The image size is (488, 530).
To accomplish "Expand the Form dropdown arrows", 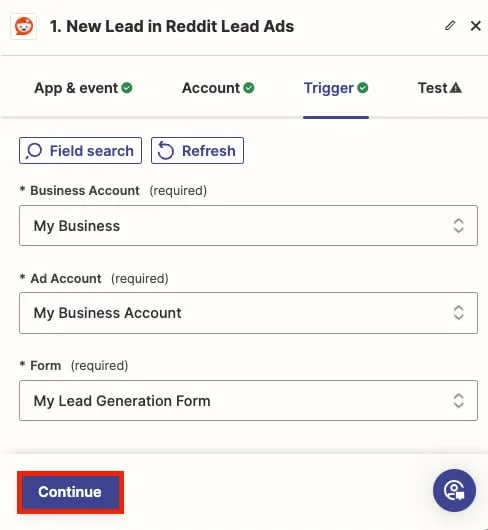I will 458,401.
